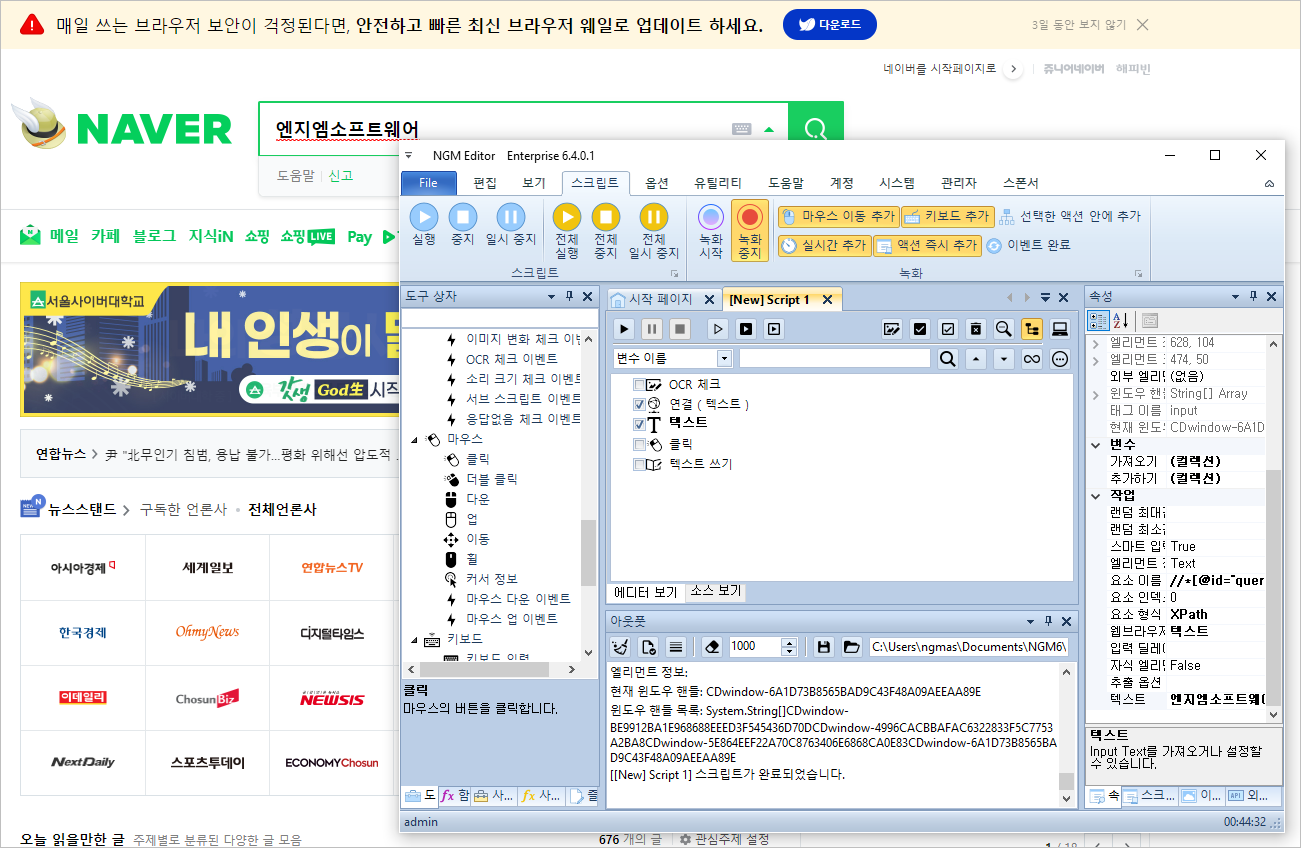Click the editor toolbar delete (trash) icon
This screenshot has width=1301, height=848.
point(976,328)
